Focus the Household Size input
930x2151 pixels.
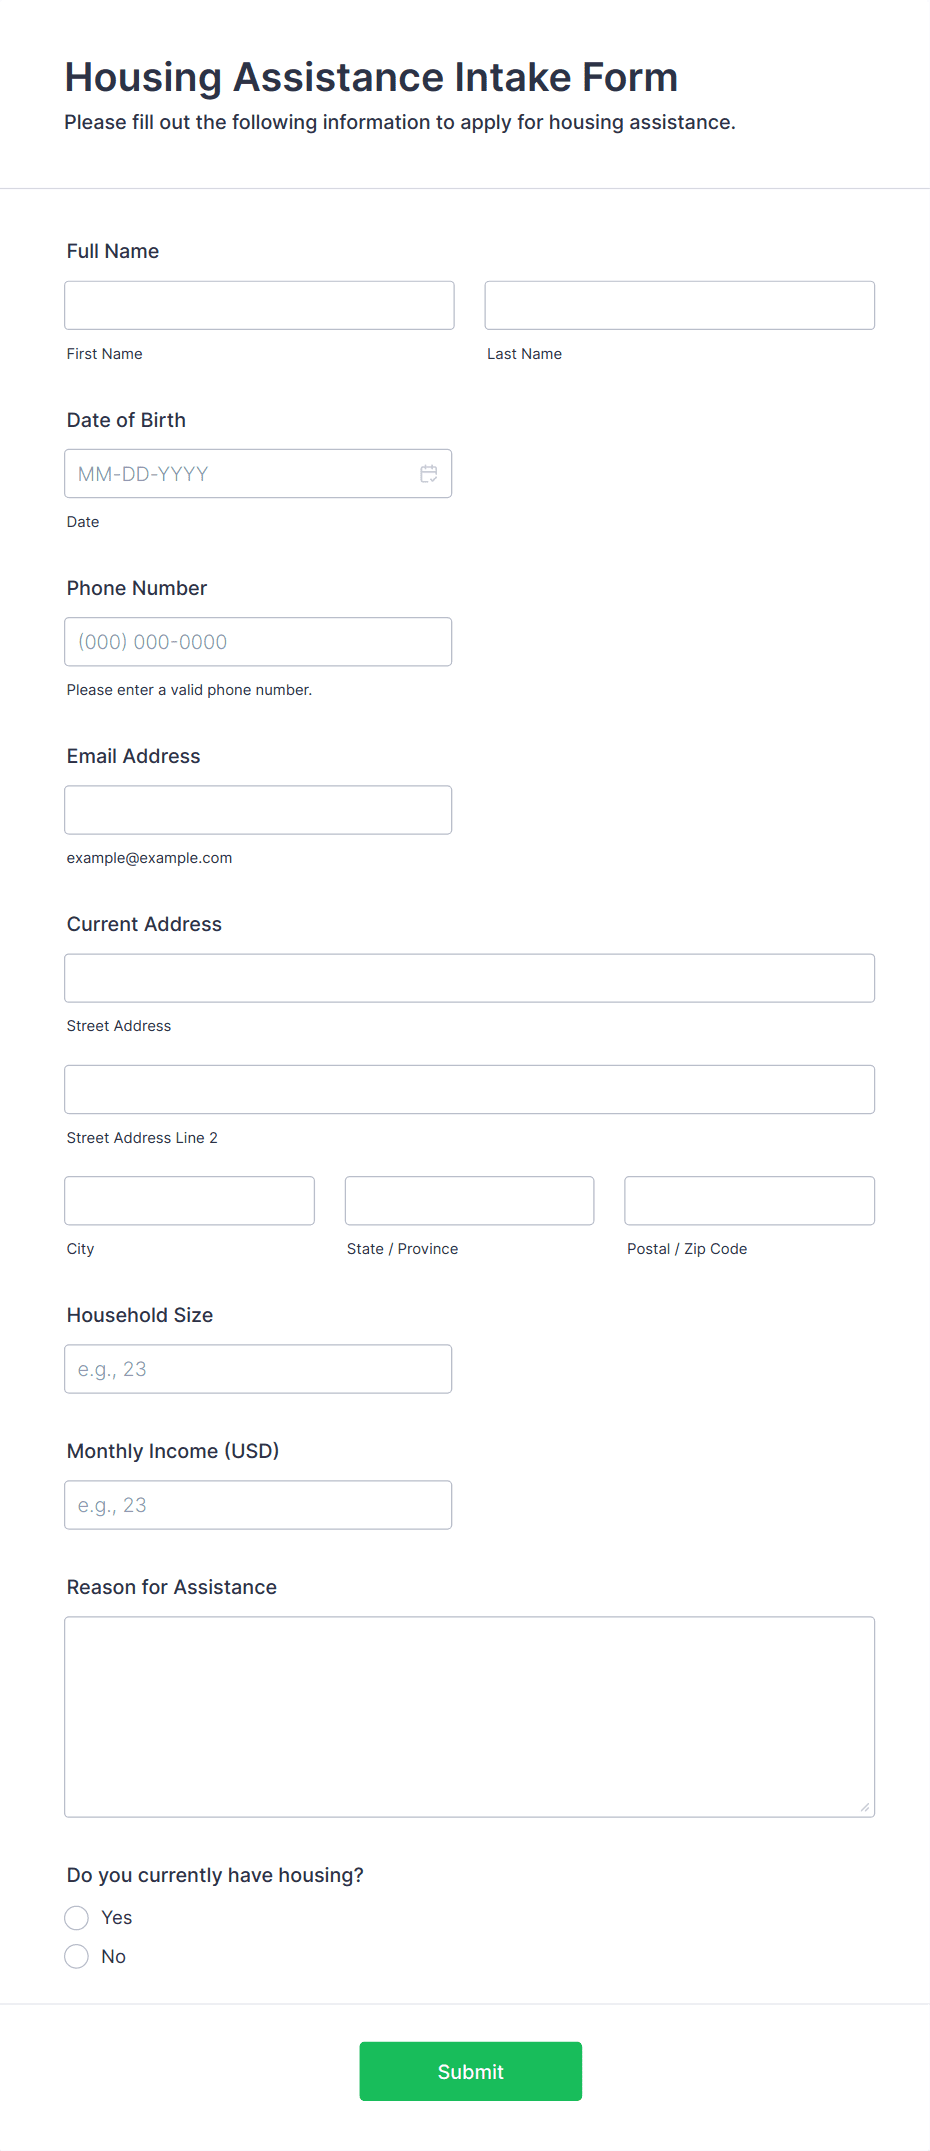(x=258, y=1368)
